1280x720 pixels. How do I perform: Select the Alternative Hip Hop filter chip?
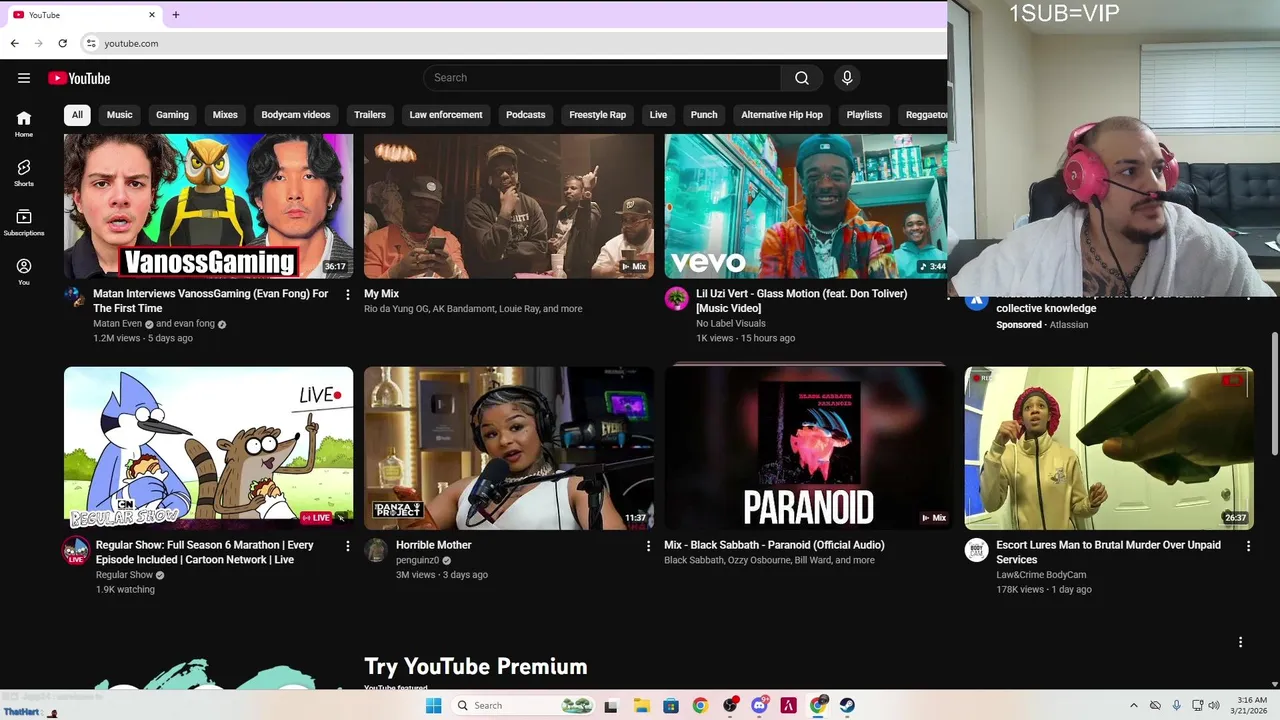coord(782,115)
